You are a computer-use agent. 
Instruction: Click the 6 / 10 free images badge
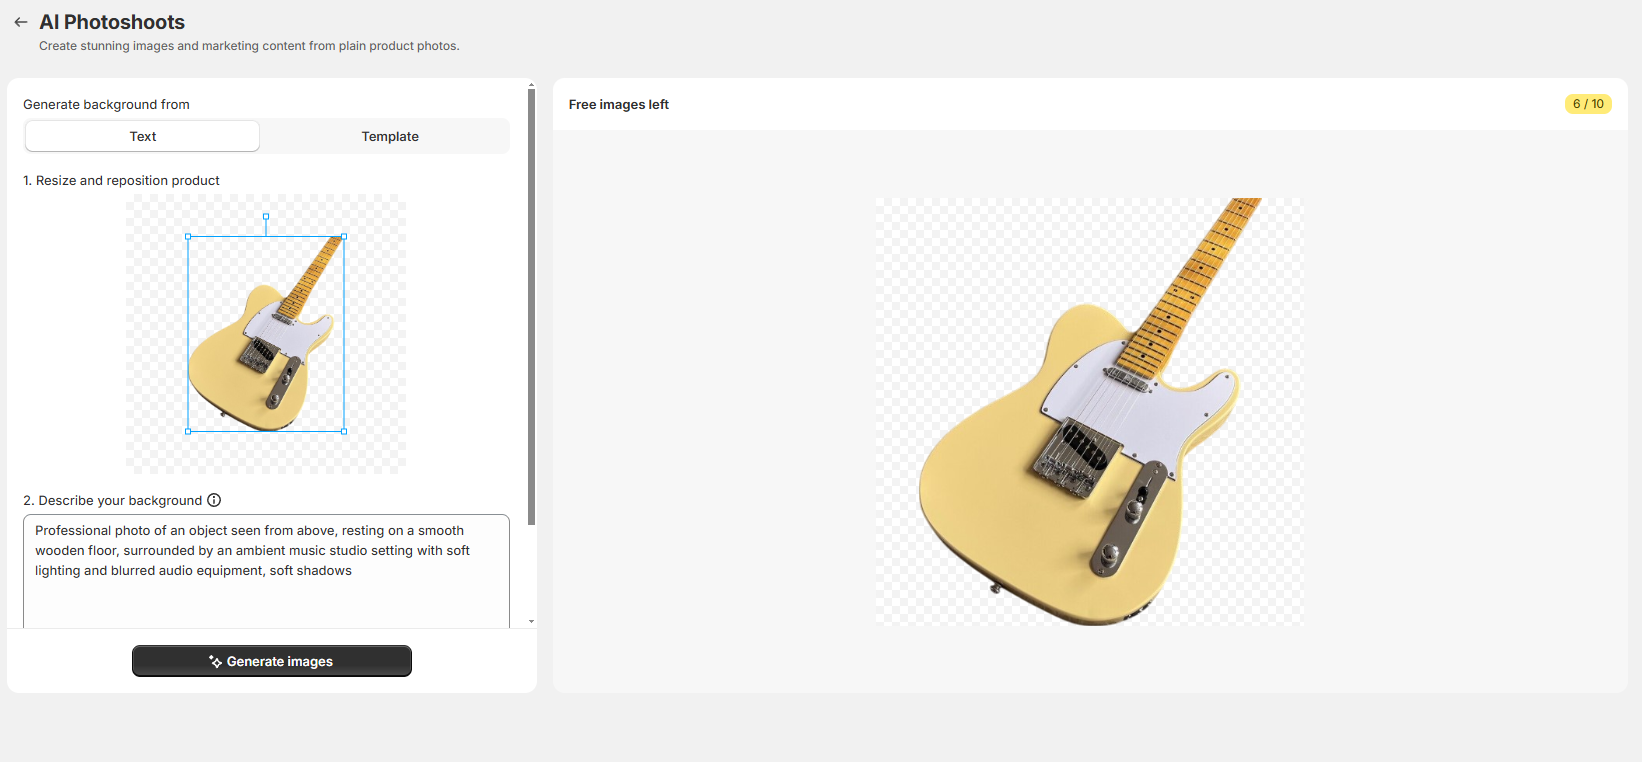point(1588,104)
